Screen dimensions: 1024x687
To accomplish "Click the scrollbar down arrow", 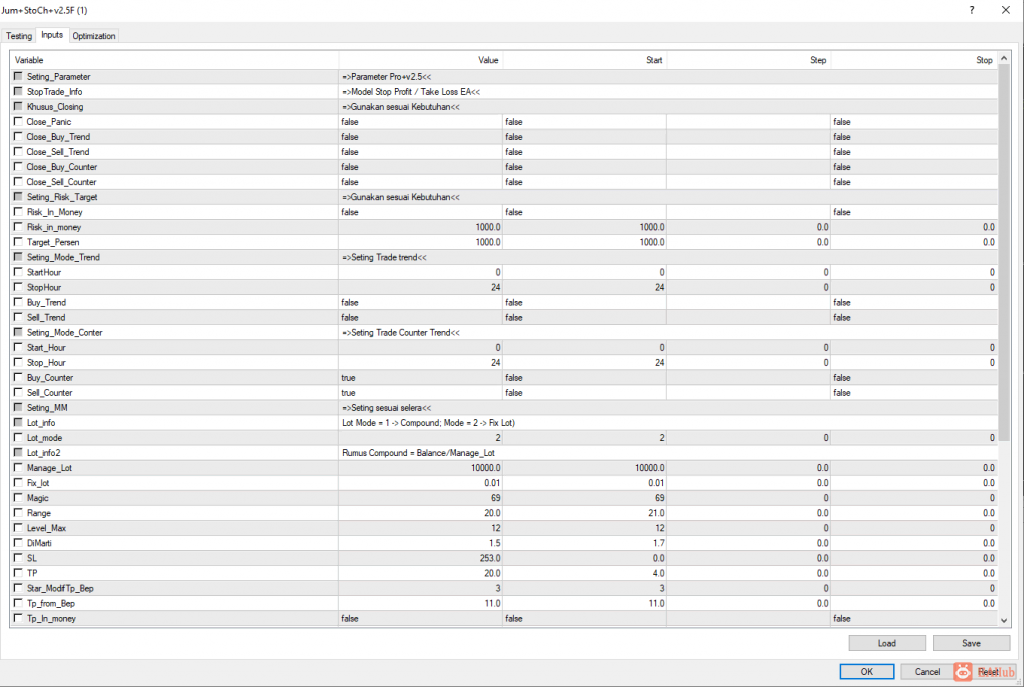I will pos(1004,620).
